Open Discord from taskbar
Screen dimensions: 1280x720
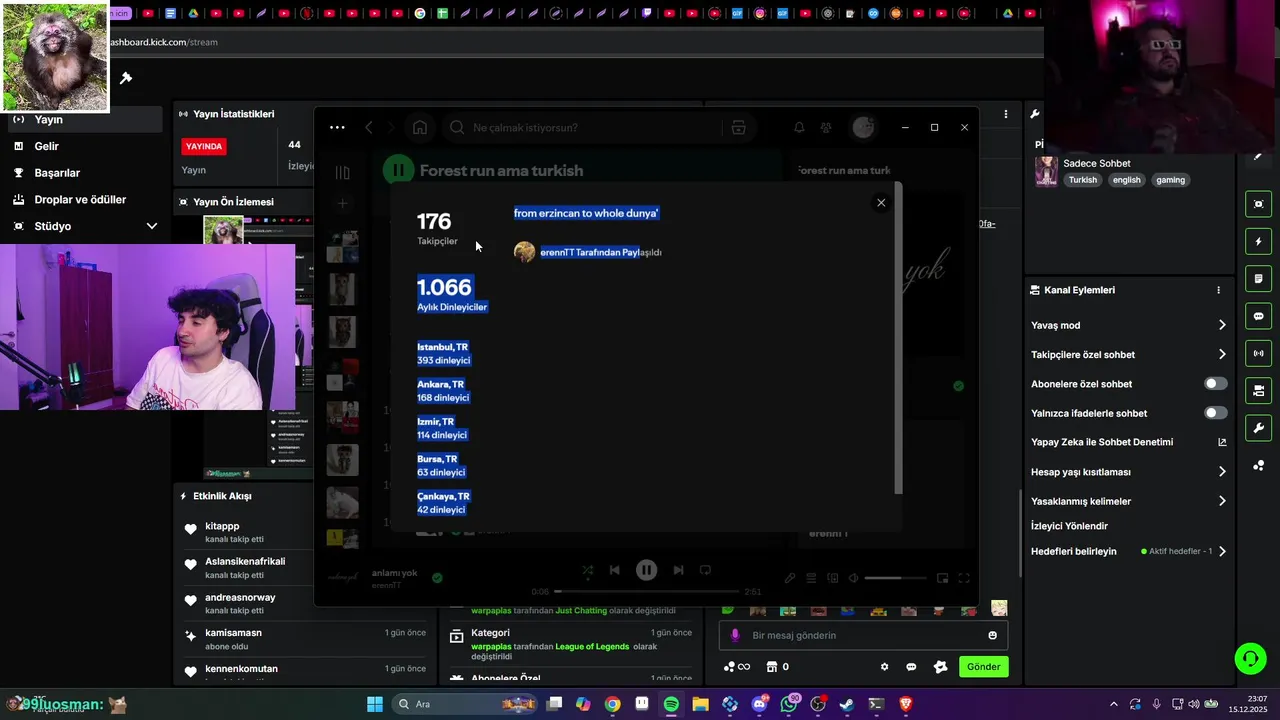click(x=759, y=704)
